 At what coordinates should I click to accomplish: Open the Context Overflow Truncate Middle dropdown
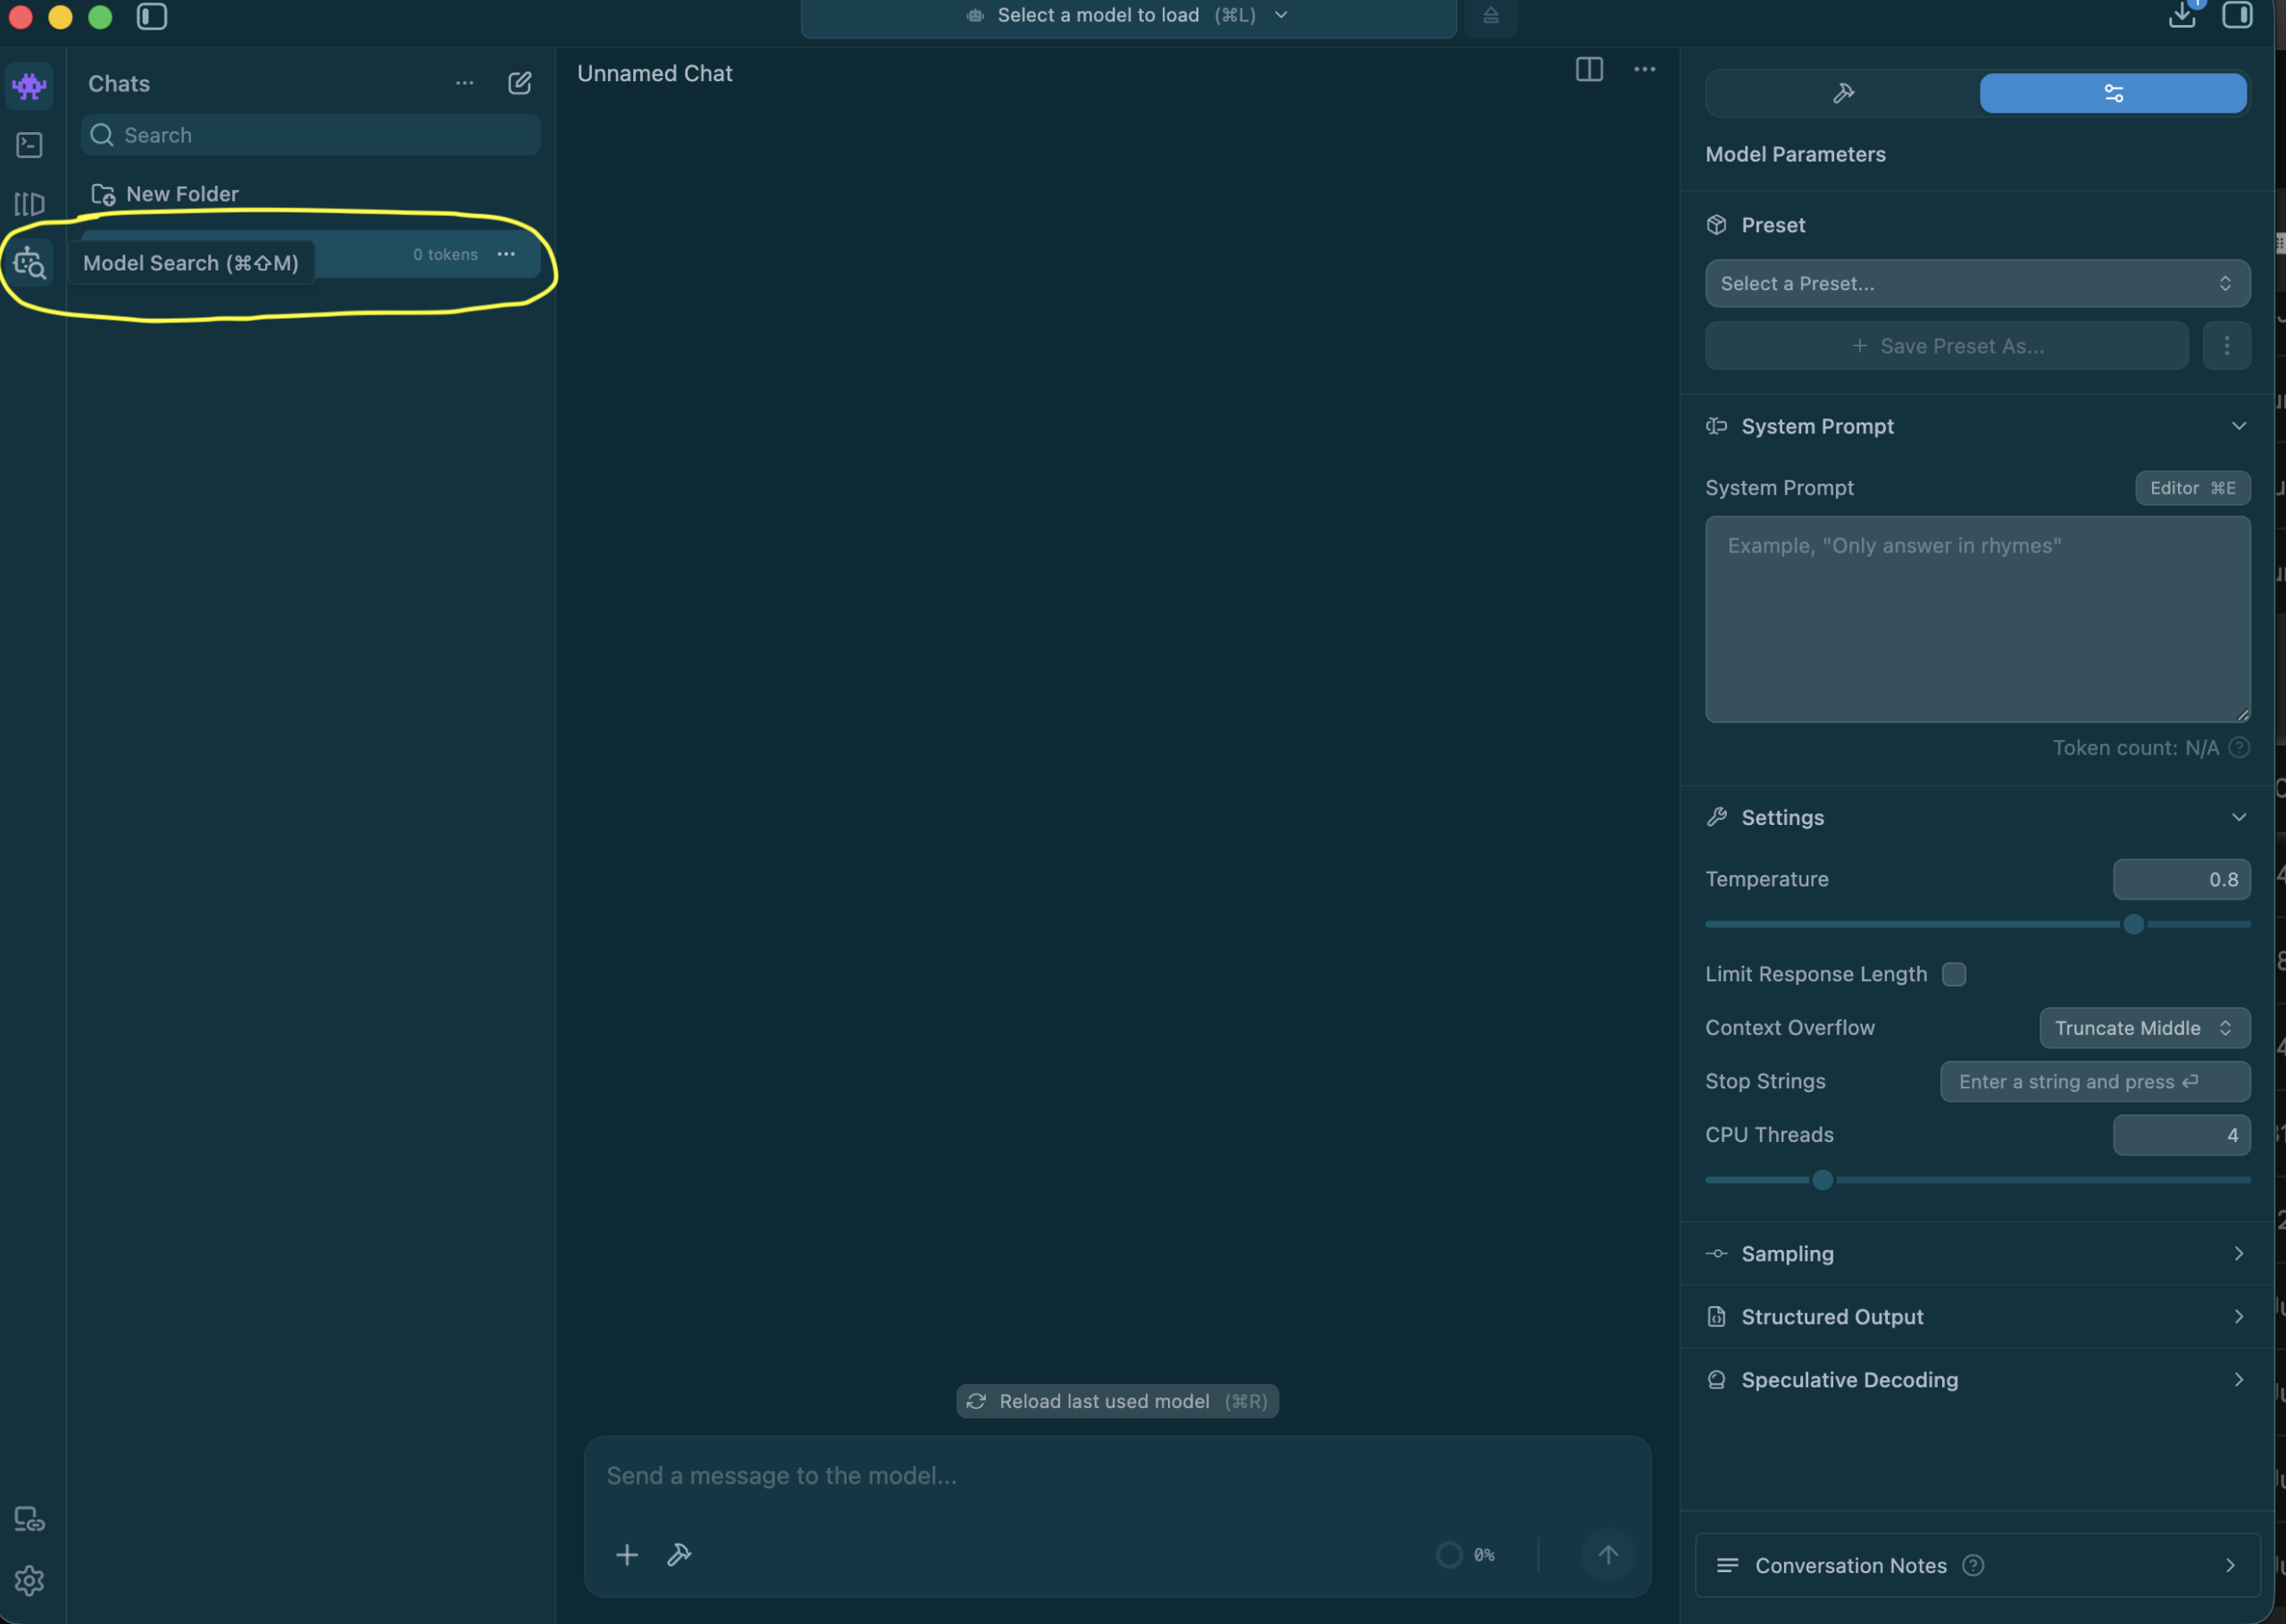2145,1029
